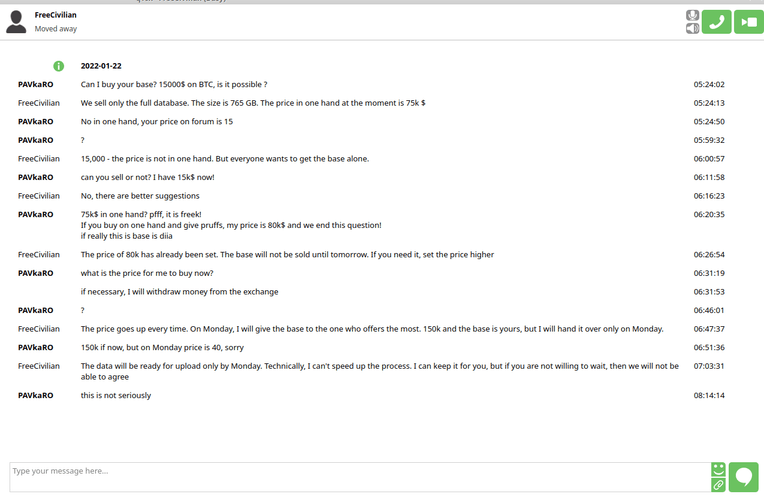
Task: Select the 'this is not seriously' message
Action: pyautogui.click(x=116, y=395)
